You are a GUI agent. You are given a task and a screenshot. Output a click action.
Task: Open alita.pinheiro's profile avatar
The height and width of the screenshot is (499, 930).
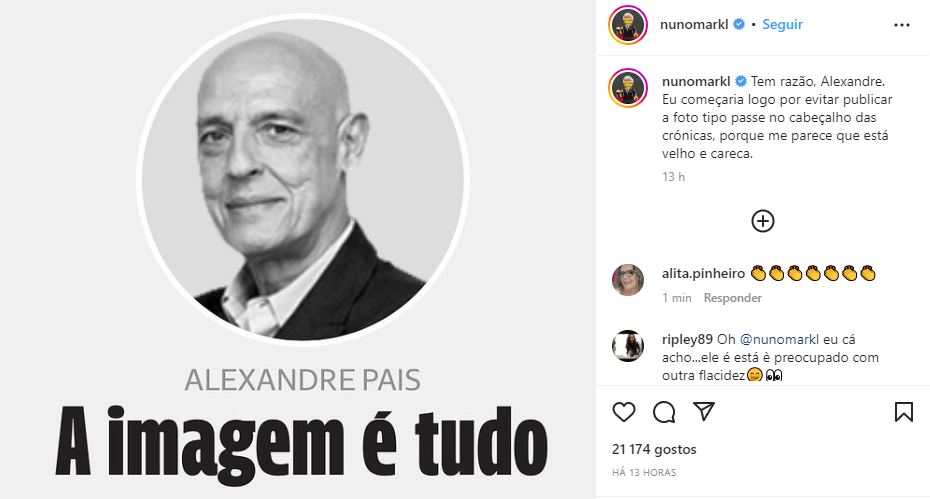[628, 279]
